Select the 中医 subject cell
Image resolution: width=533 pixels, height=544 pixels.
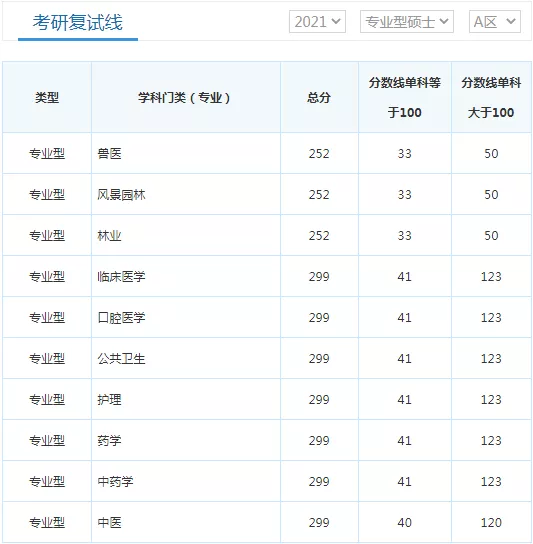[186, 522]
